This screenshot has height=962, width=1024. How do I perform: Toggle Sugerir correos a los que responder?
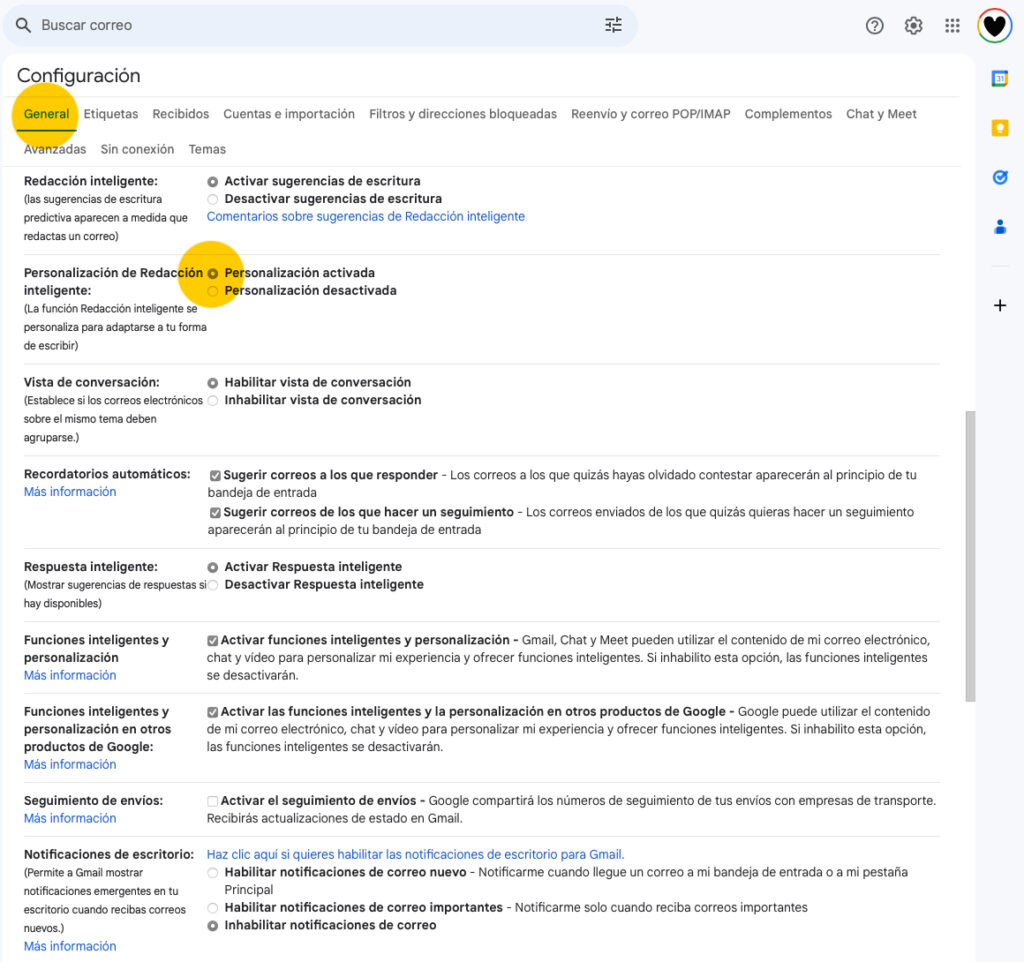click(215, 475)
